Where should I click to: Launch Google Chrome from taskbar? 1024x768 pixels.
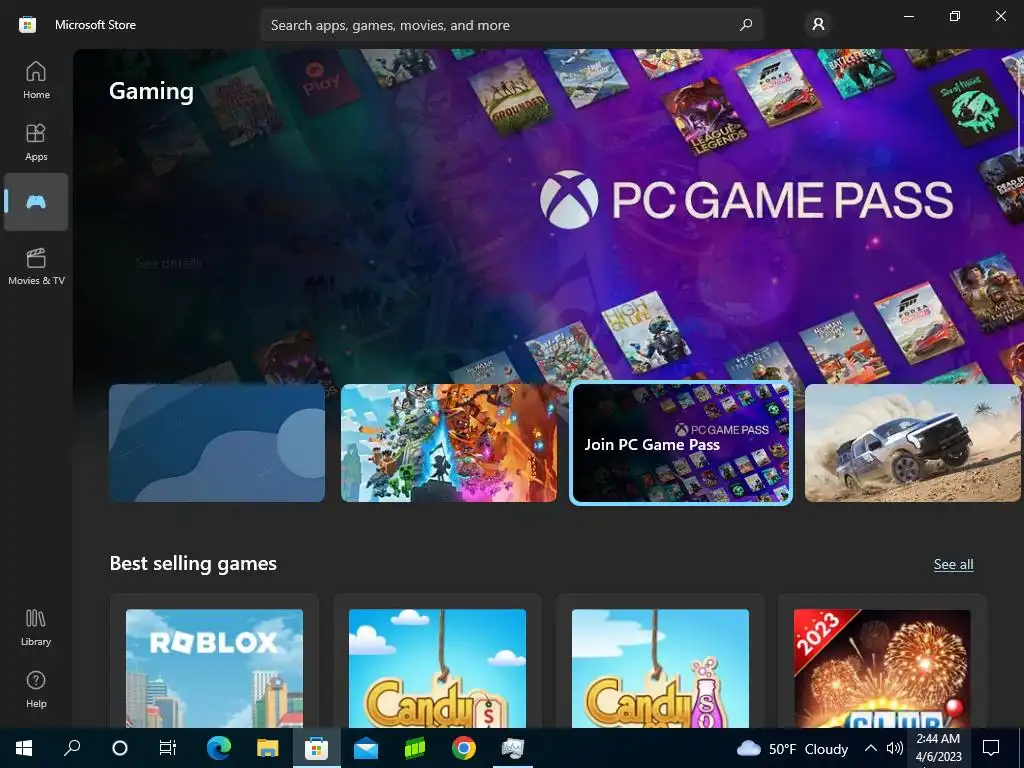(x=464, y=748)
